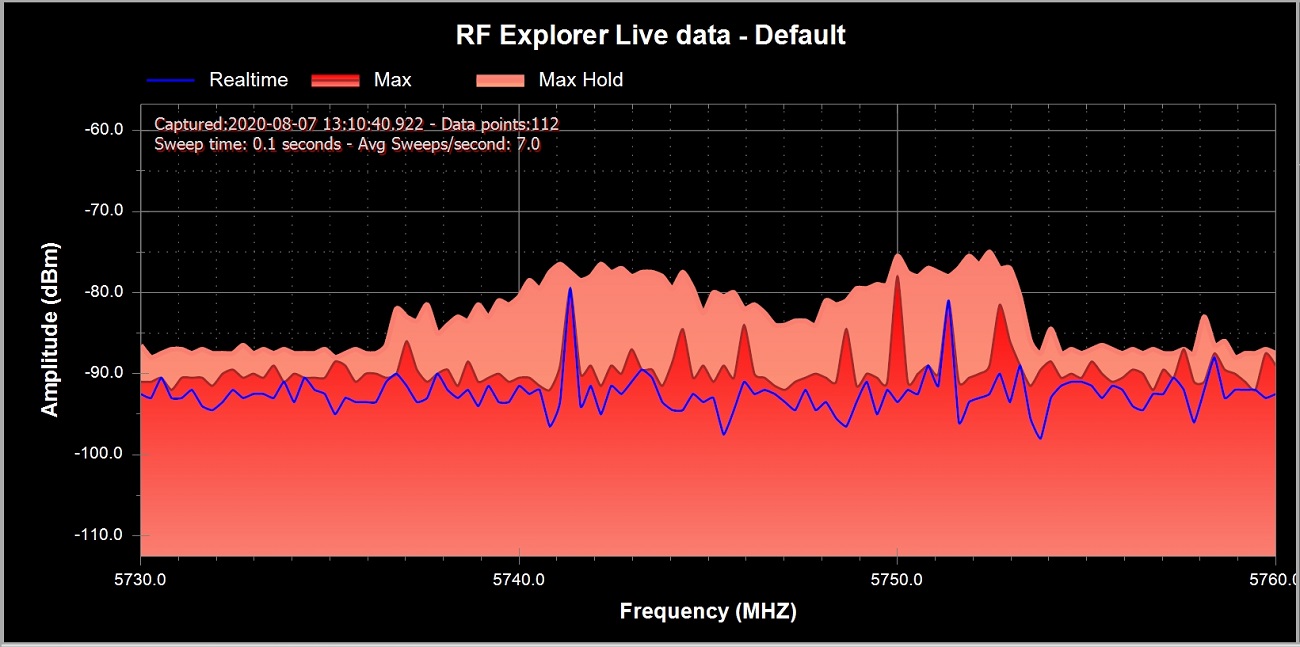Click the chart title RF Explorer Live data
This screenshot has width=1300, height=647.
tap(650, 35)
